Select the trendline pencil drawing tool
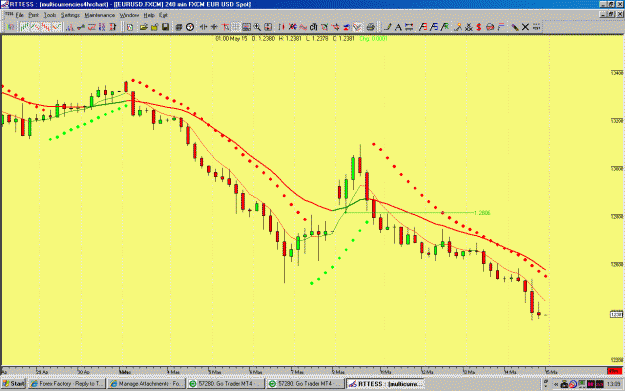The width and height of the screenshot is (625, 391). click(387, 27)
